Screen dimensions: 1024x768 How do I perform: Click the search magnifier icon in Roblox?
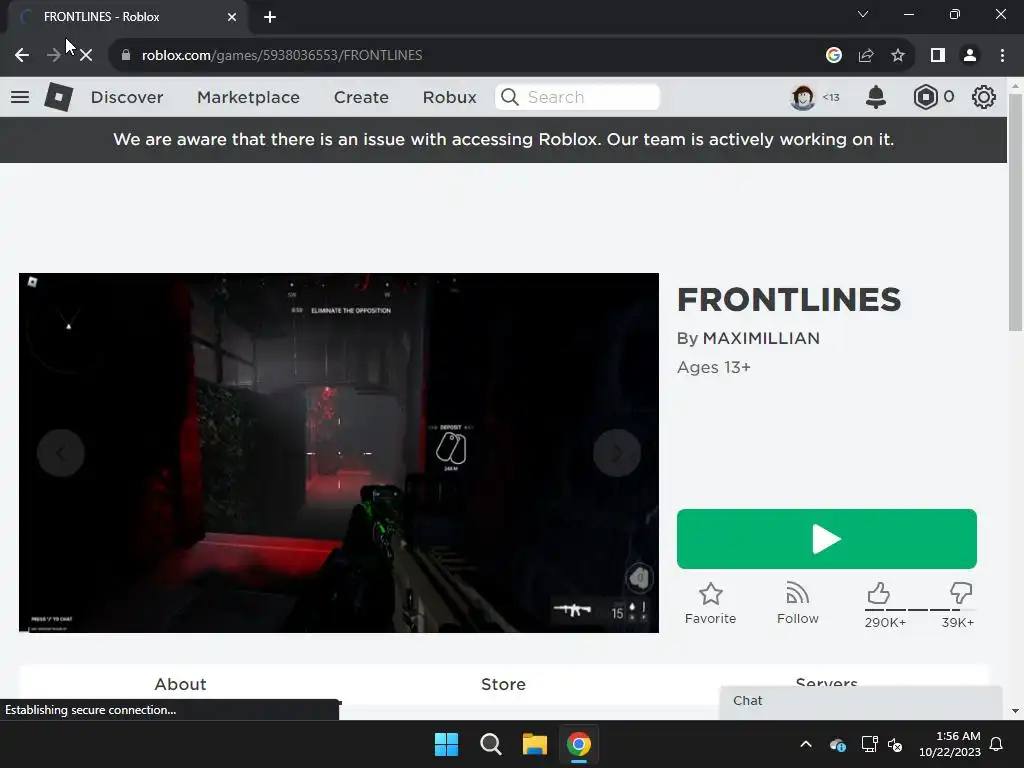tap(510, 97)
